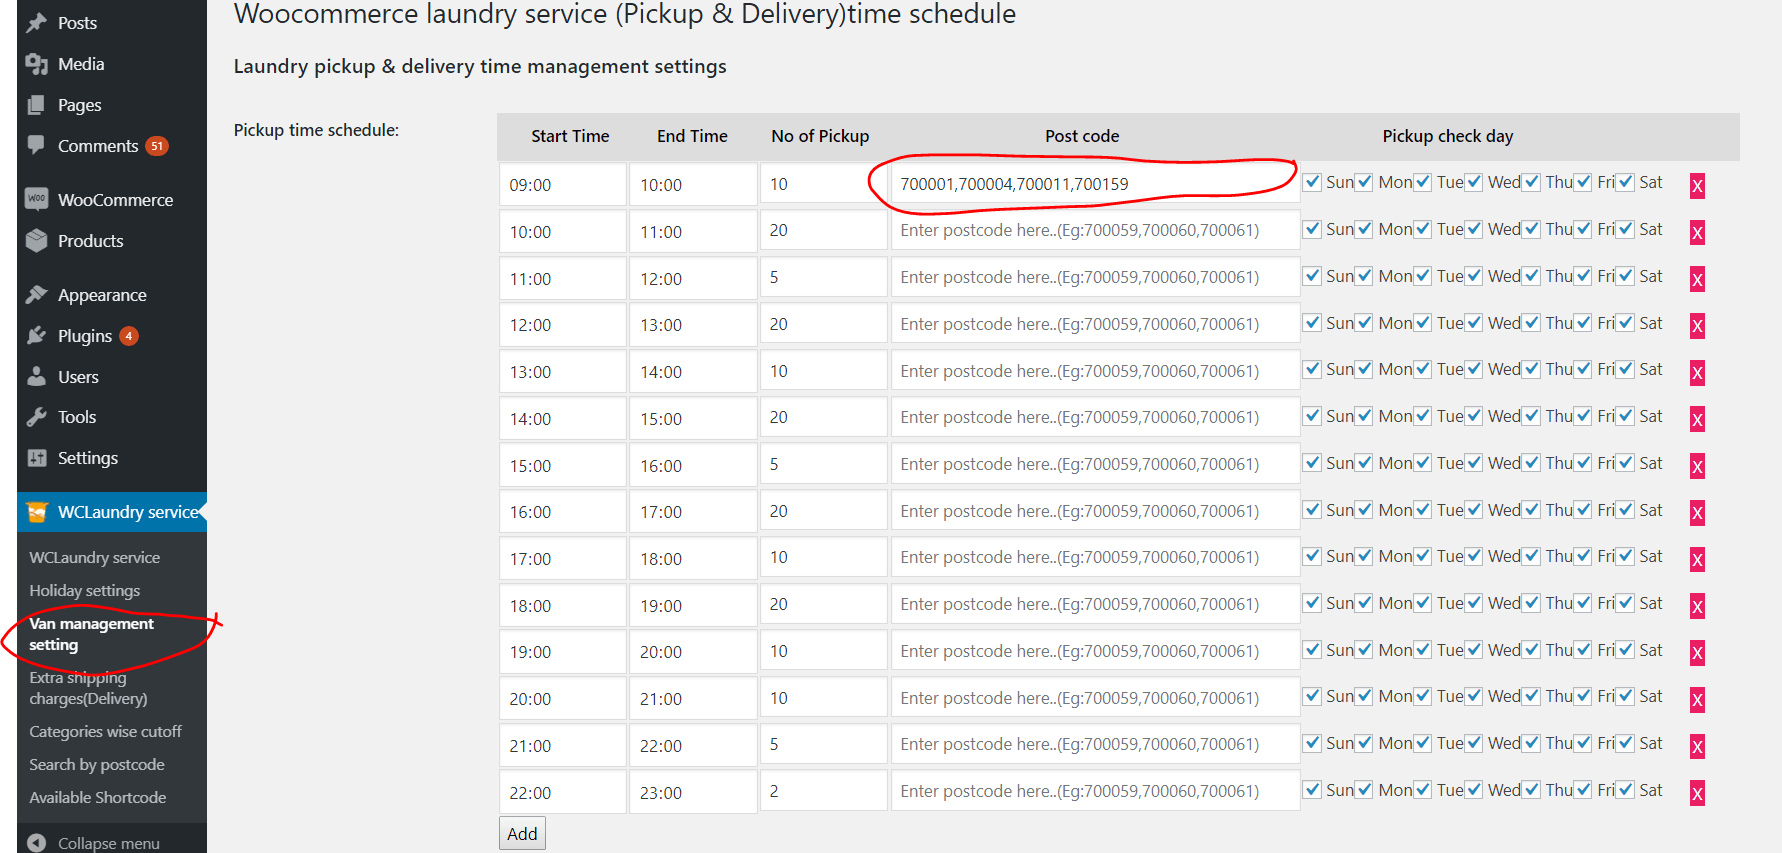Toggle Mon checkbox in the 10:00–11:00 row
The height and width of the screenshot is (853, 1782).
point(1364,229)
